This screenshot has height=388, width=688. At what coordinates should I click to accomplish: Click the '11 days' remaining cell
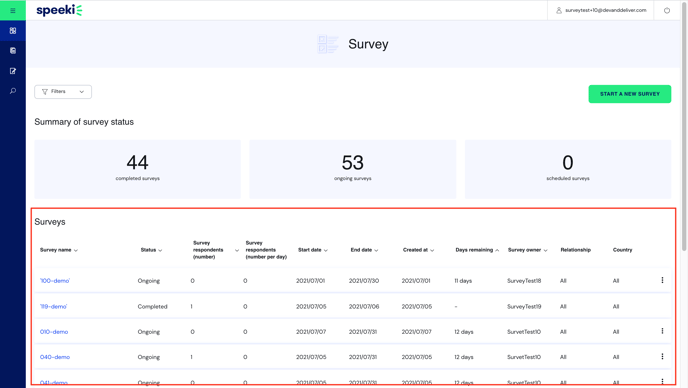click(463, 280)
